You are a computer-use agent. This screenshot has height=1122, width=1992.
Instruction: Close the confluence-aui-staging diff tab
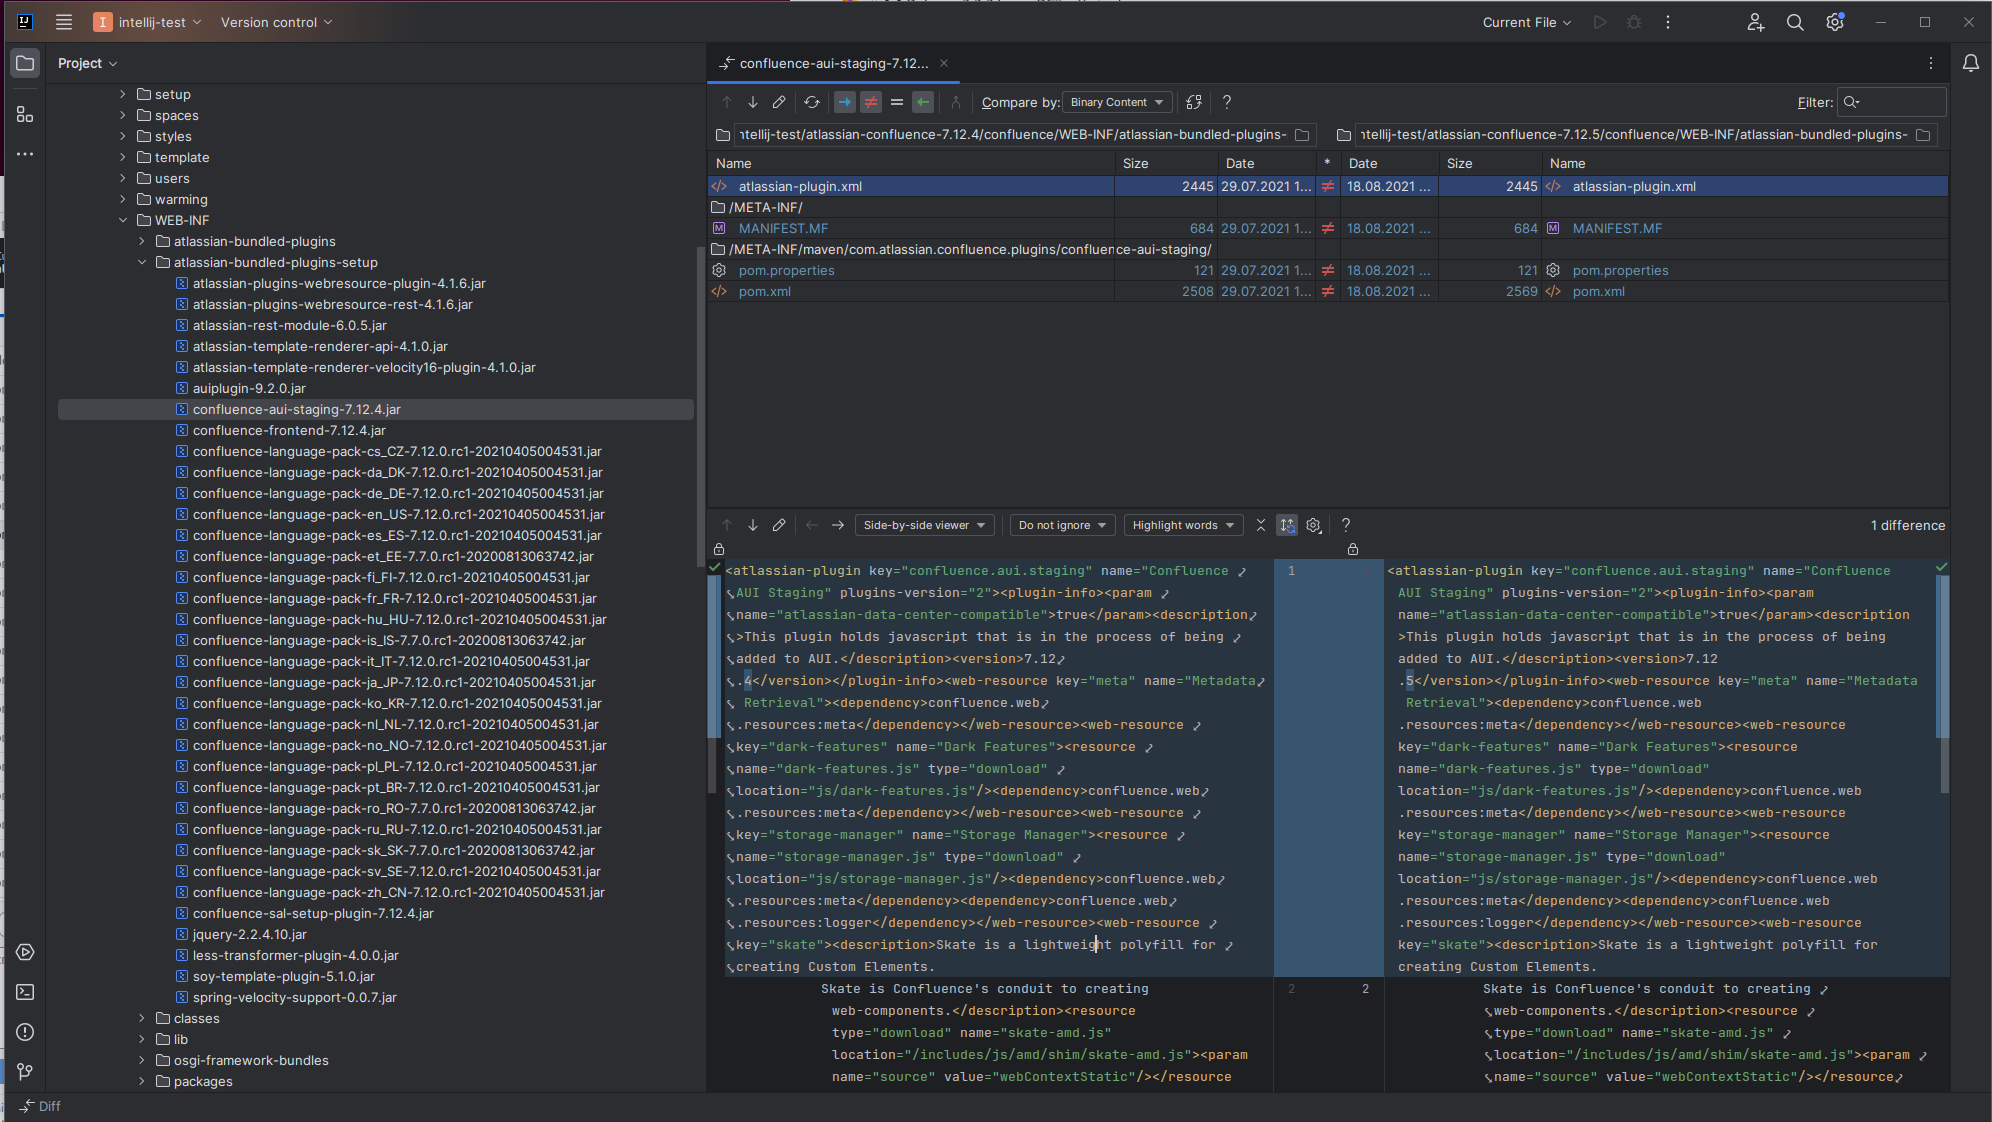(x=944, y=63)
